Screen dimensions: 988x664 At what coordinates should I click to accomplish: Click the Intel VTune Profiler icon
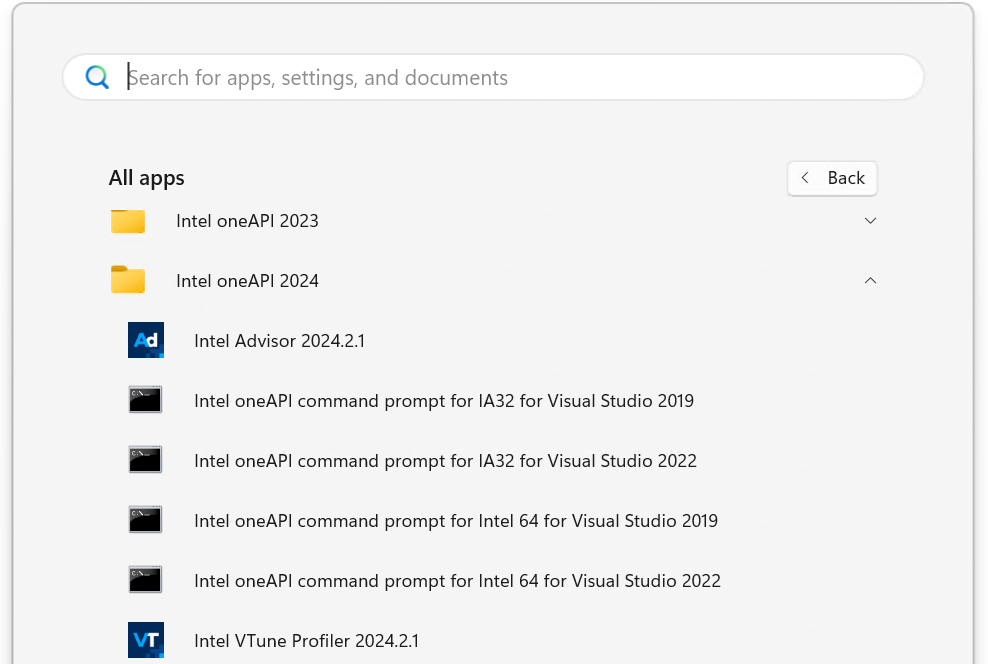[146, 640]
